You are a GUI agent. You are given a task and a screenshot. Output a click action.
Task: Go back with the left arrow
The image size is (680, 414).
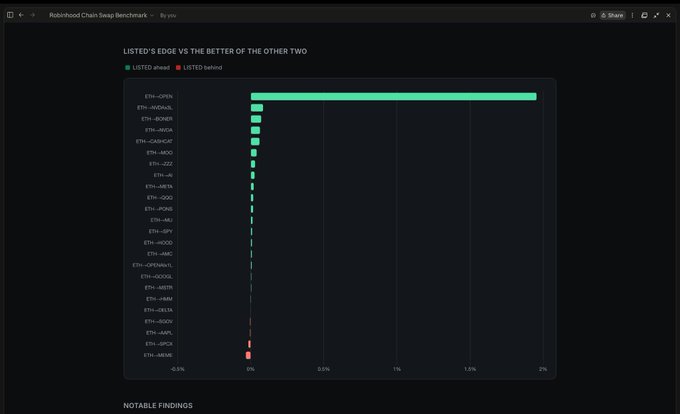tap(21, 15)
